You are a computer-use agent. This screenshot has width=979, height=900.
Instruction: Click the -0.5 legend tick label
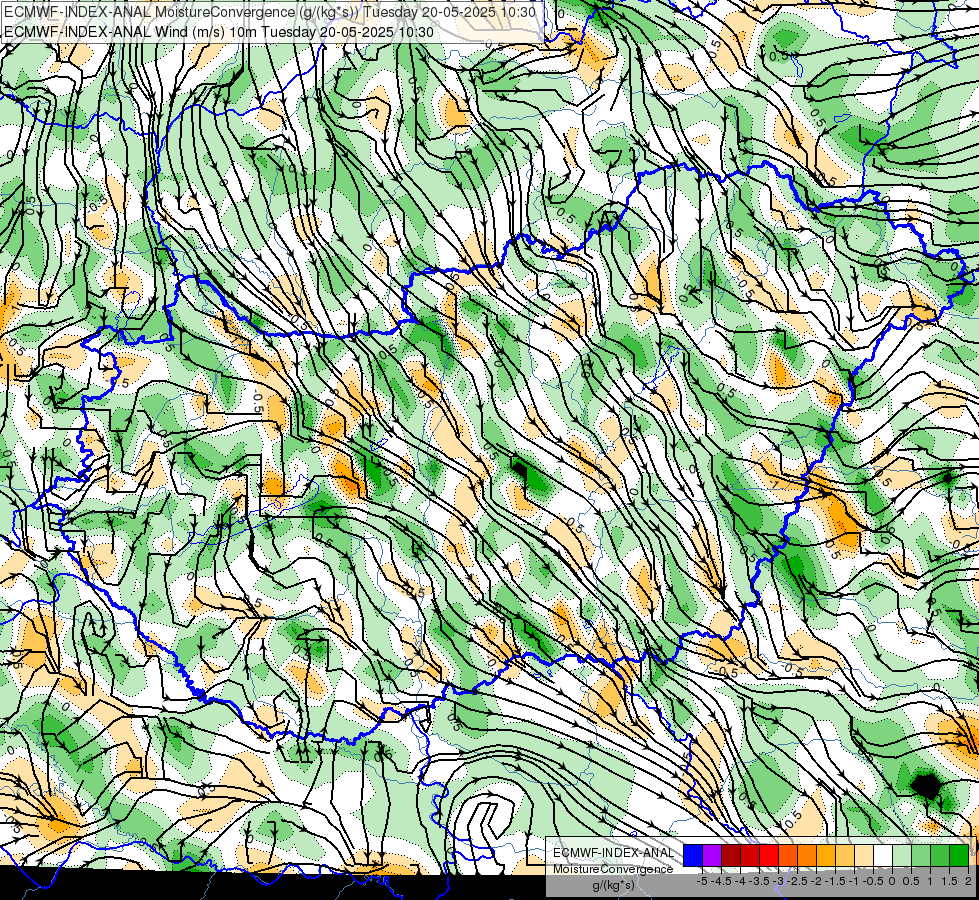click(x=873, y=881)
